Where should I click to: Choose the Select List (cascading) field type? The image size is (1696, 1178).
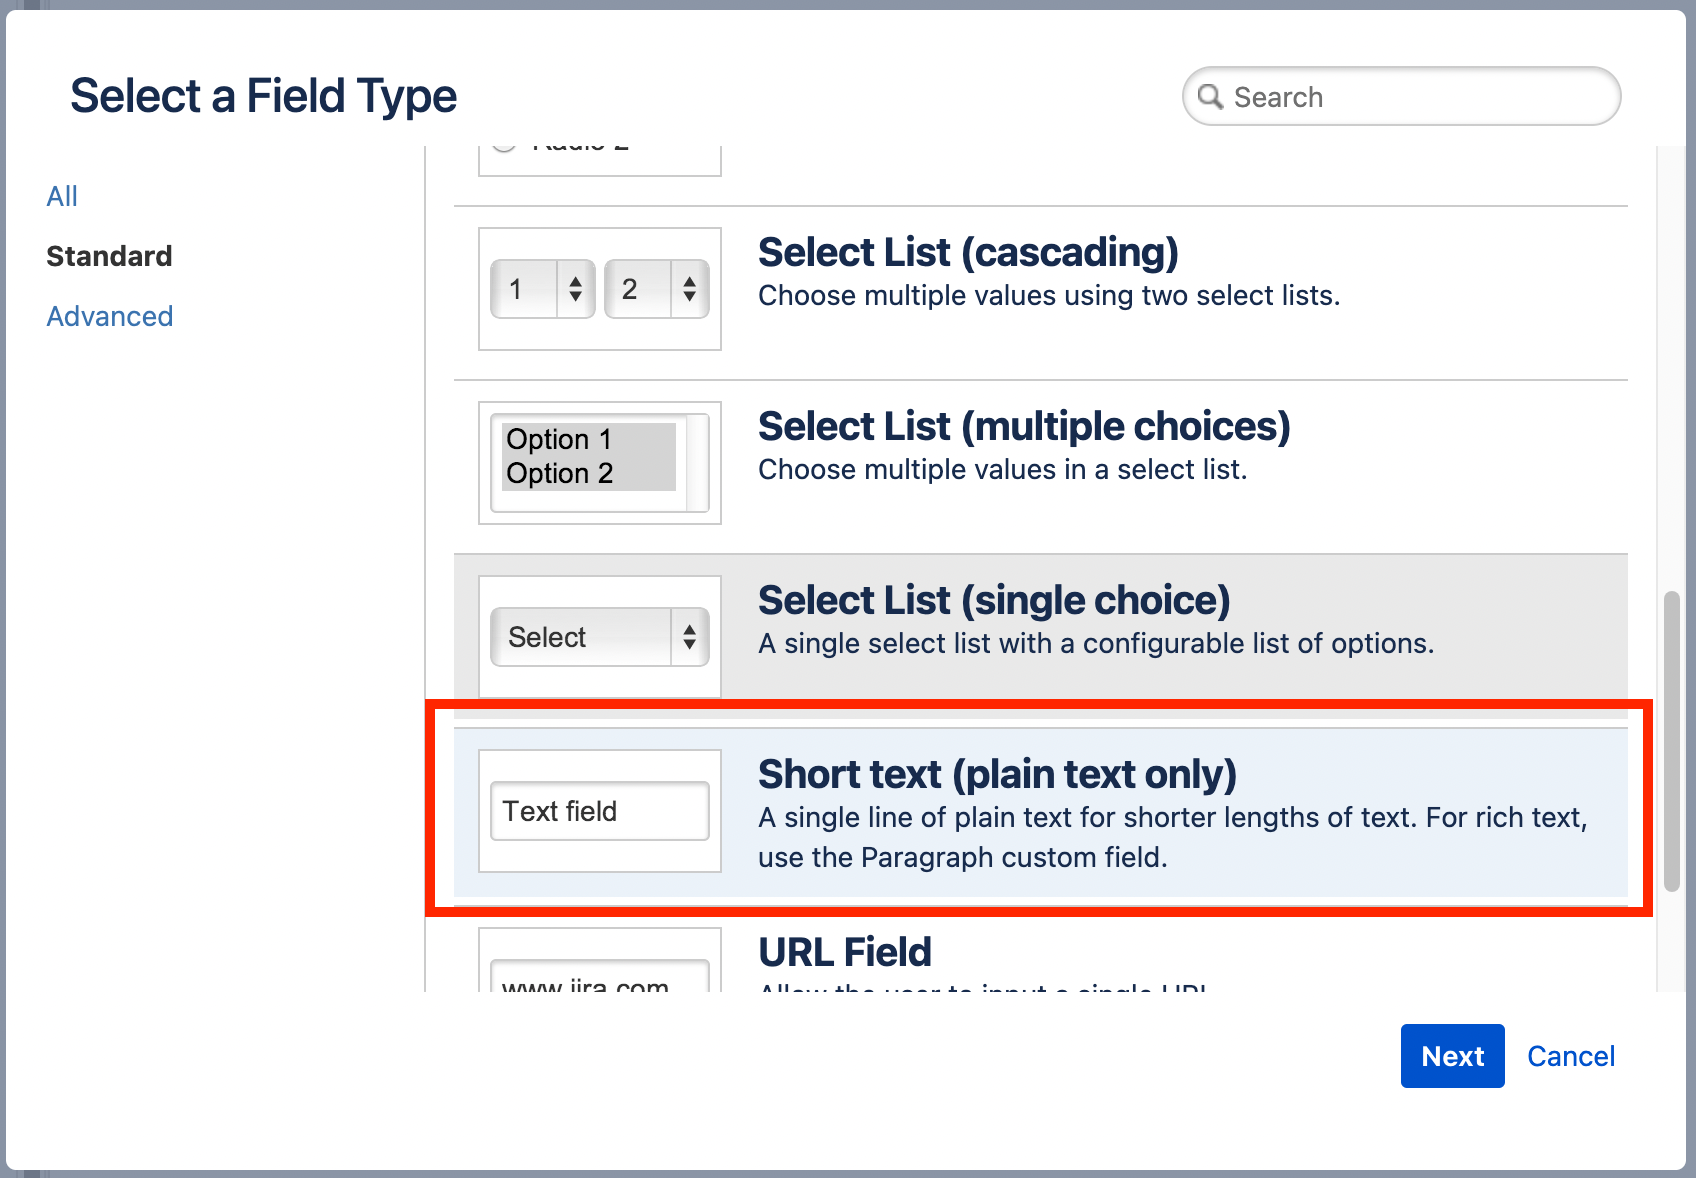pos(968,251)
